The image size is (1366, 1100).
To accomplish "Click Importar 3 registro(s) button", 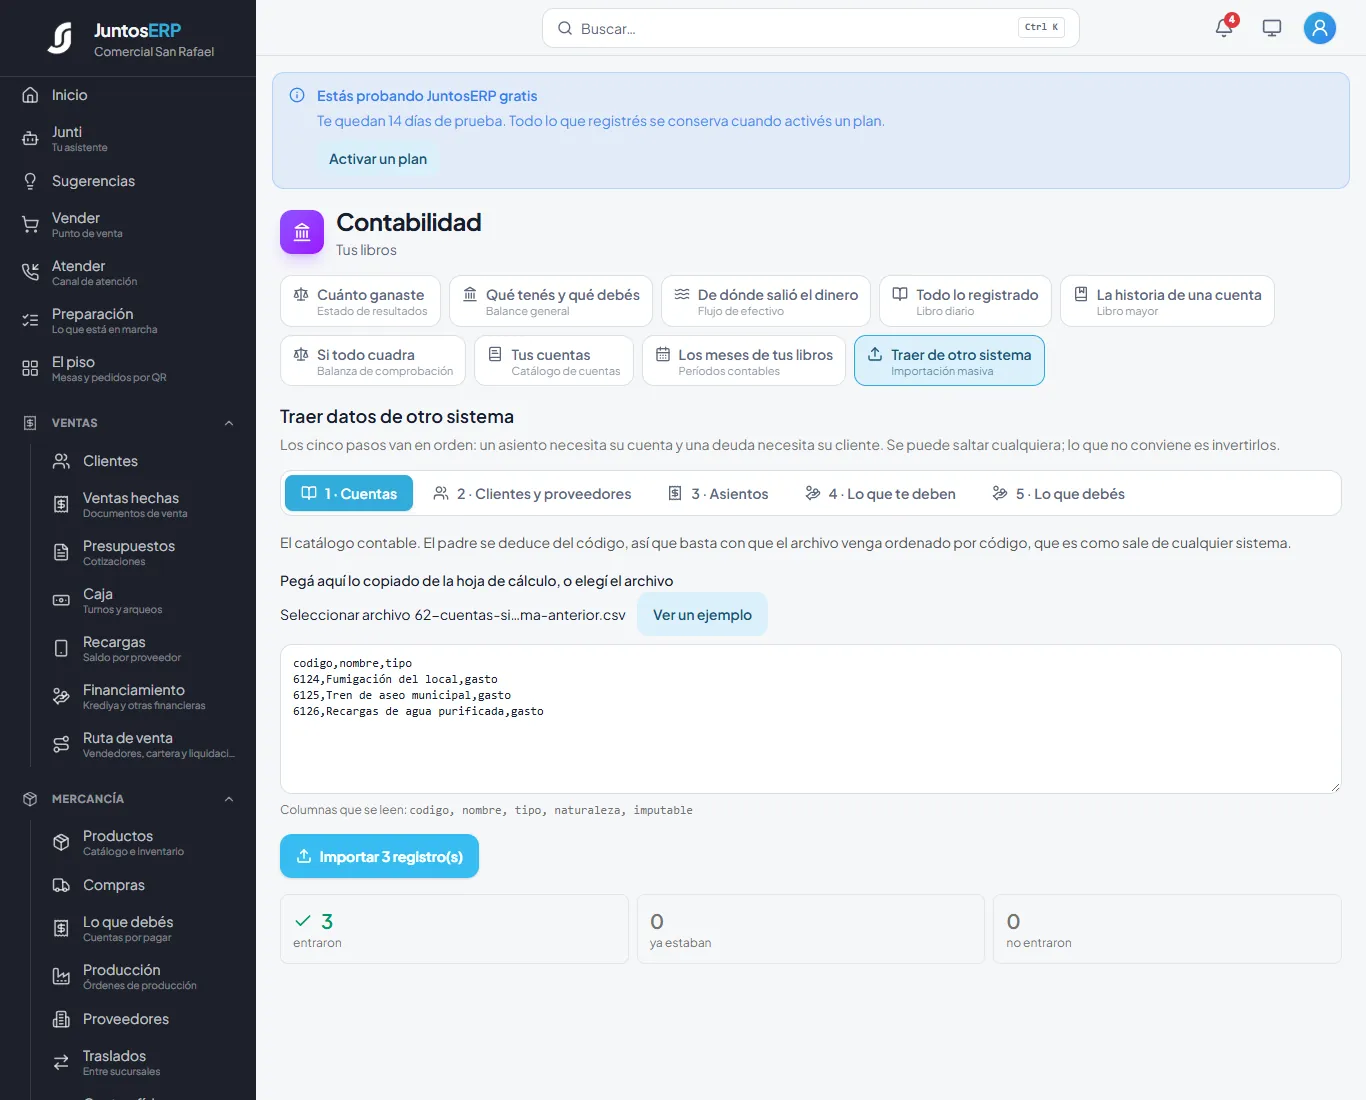I will point(379,857).
